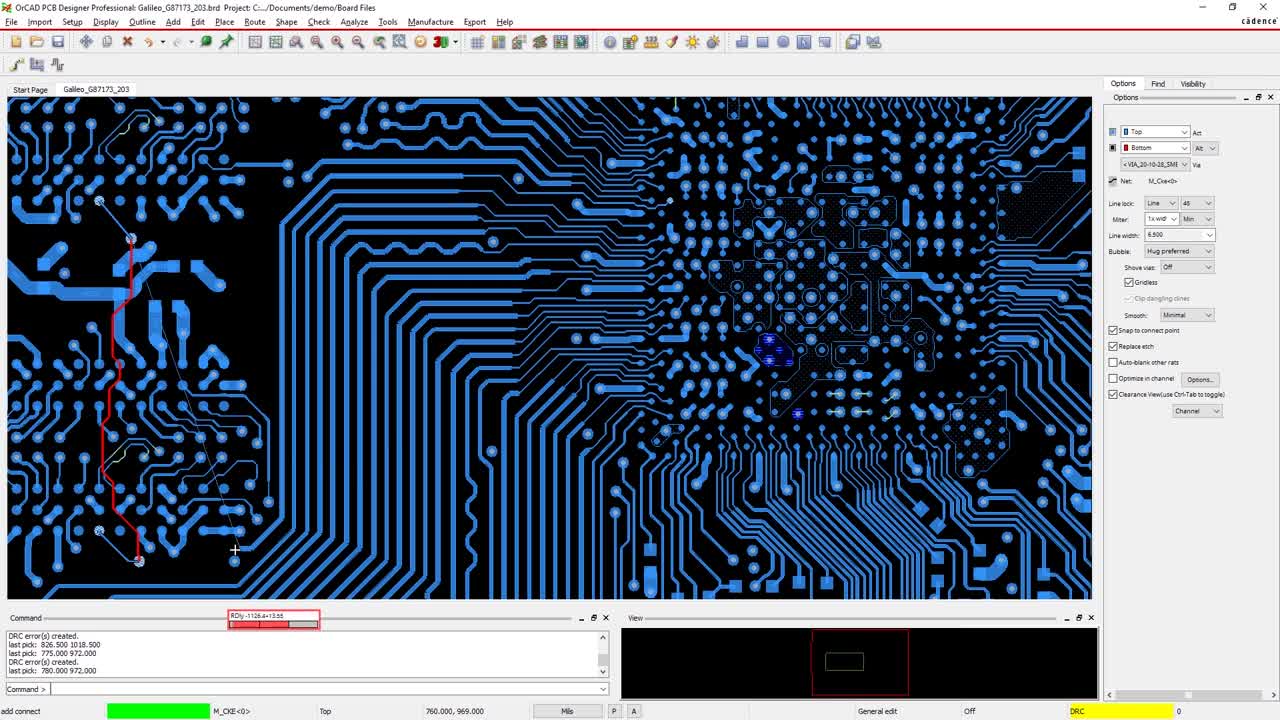The image size is (1280, 720).
Task: Click the red Delete X icon
Action: click(127, 42)
